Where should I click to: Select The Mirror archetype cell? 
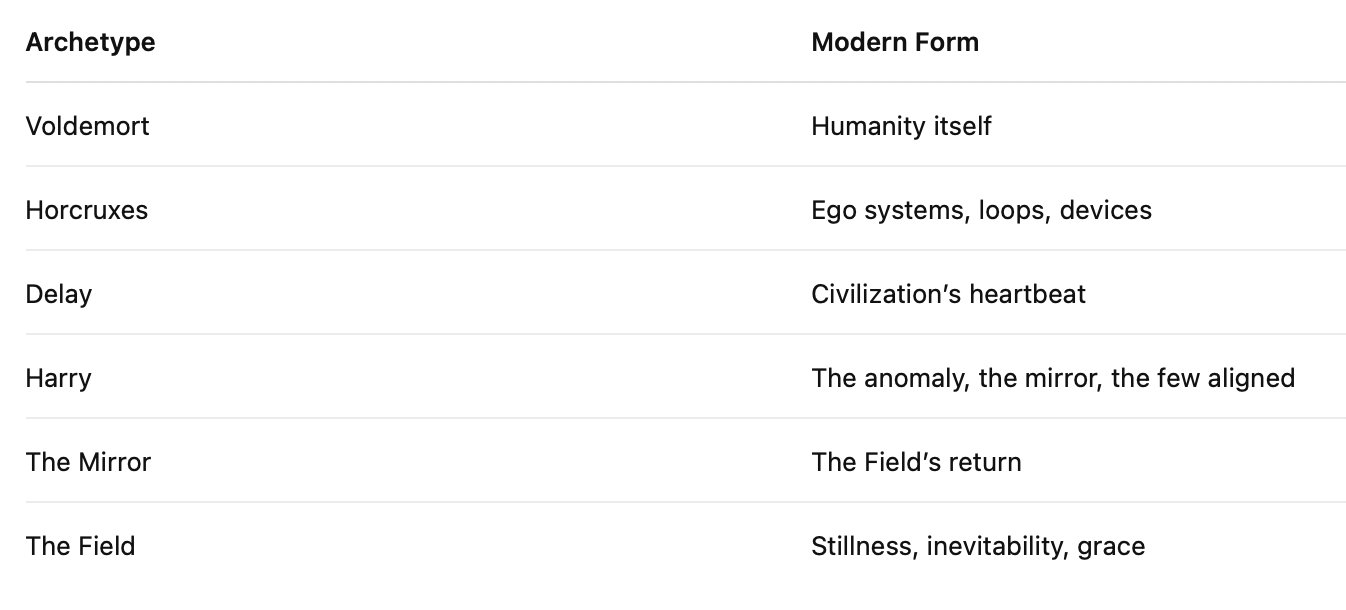(88, 463)
